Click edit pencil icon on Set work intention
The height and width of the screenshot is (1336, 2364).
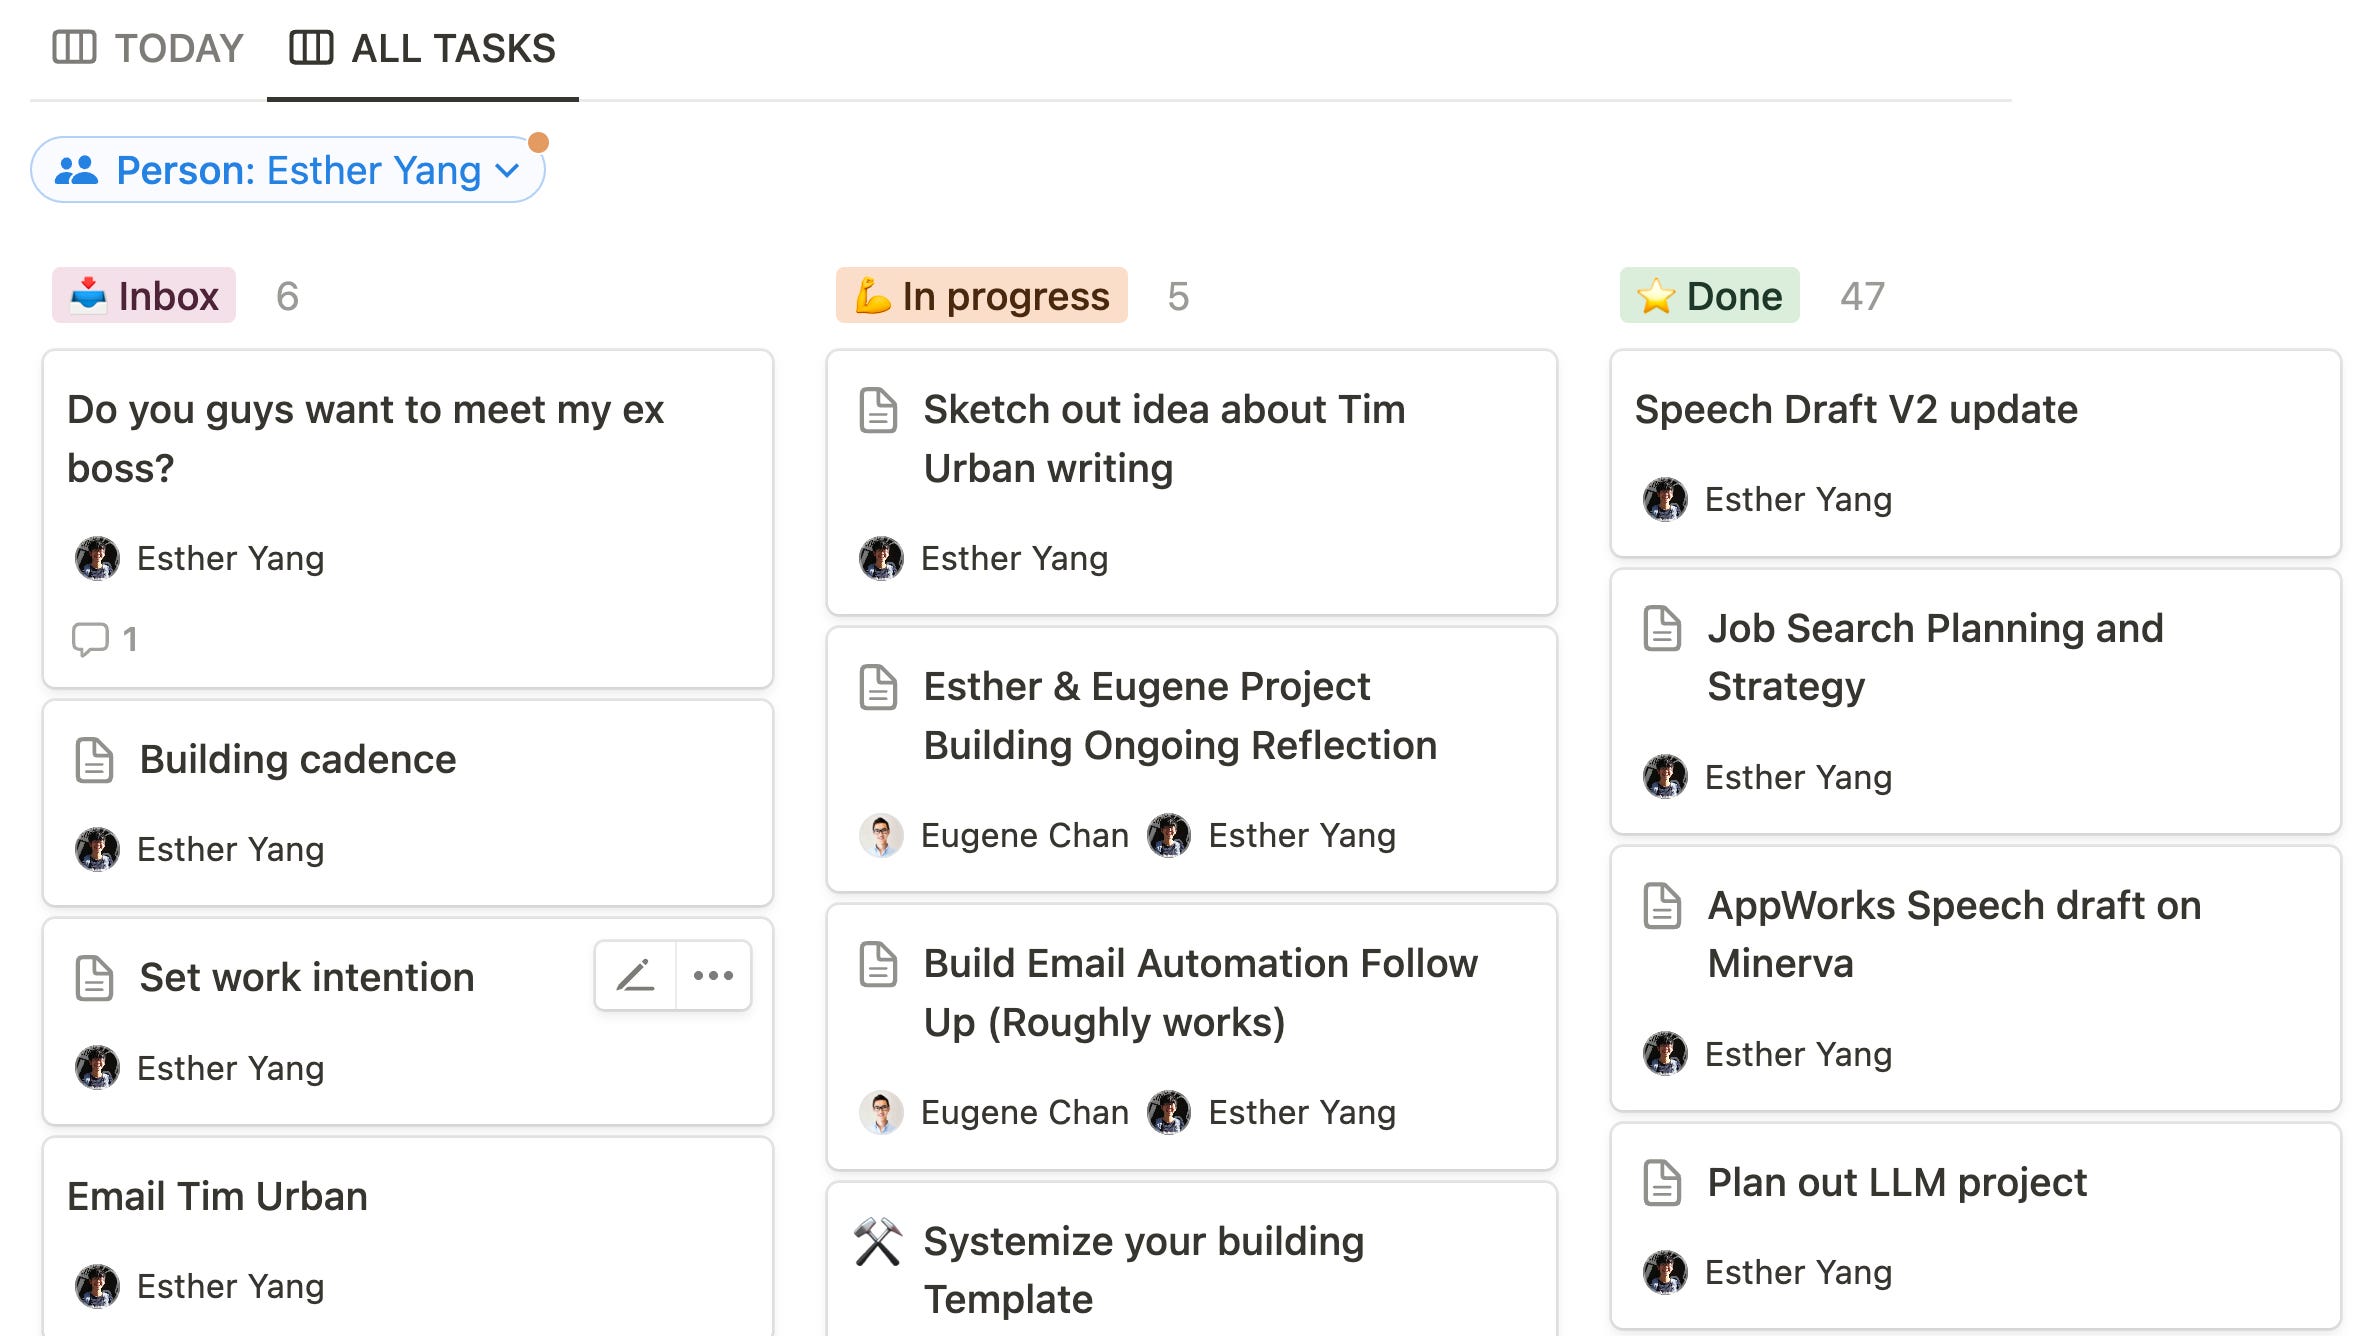635,975
